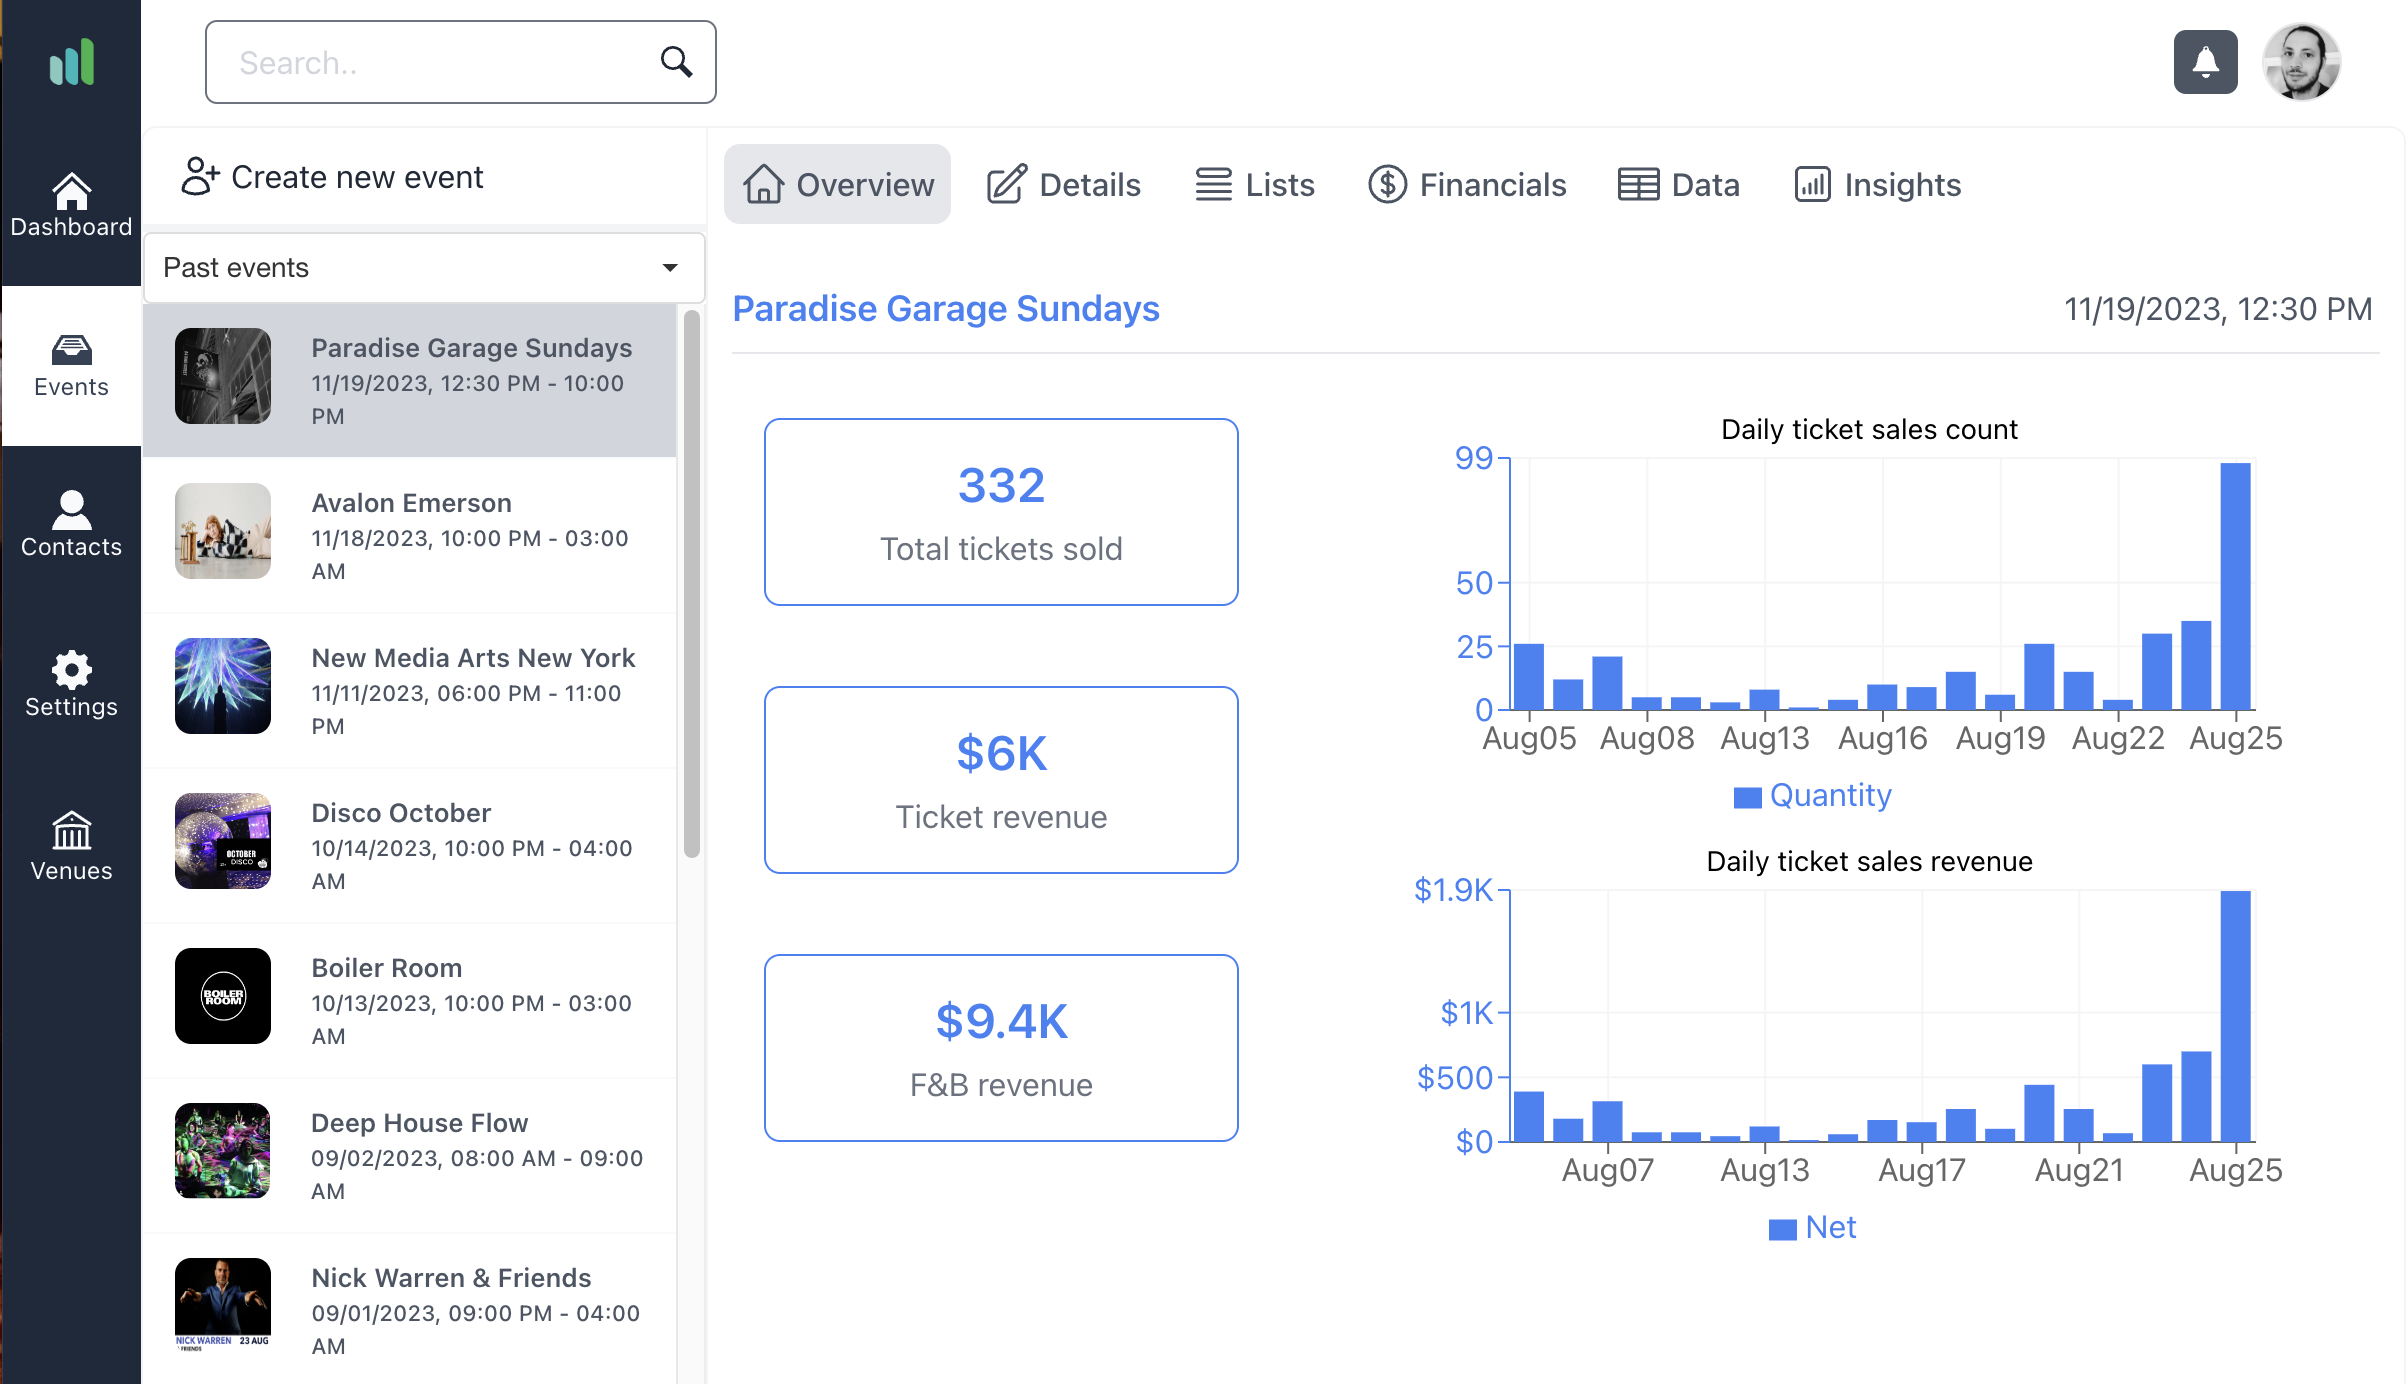Open Settings gear icon in sidebar
Image resolution: width=2406 pixels, height=1384 pixels.
coord(71,670)
